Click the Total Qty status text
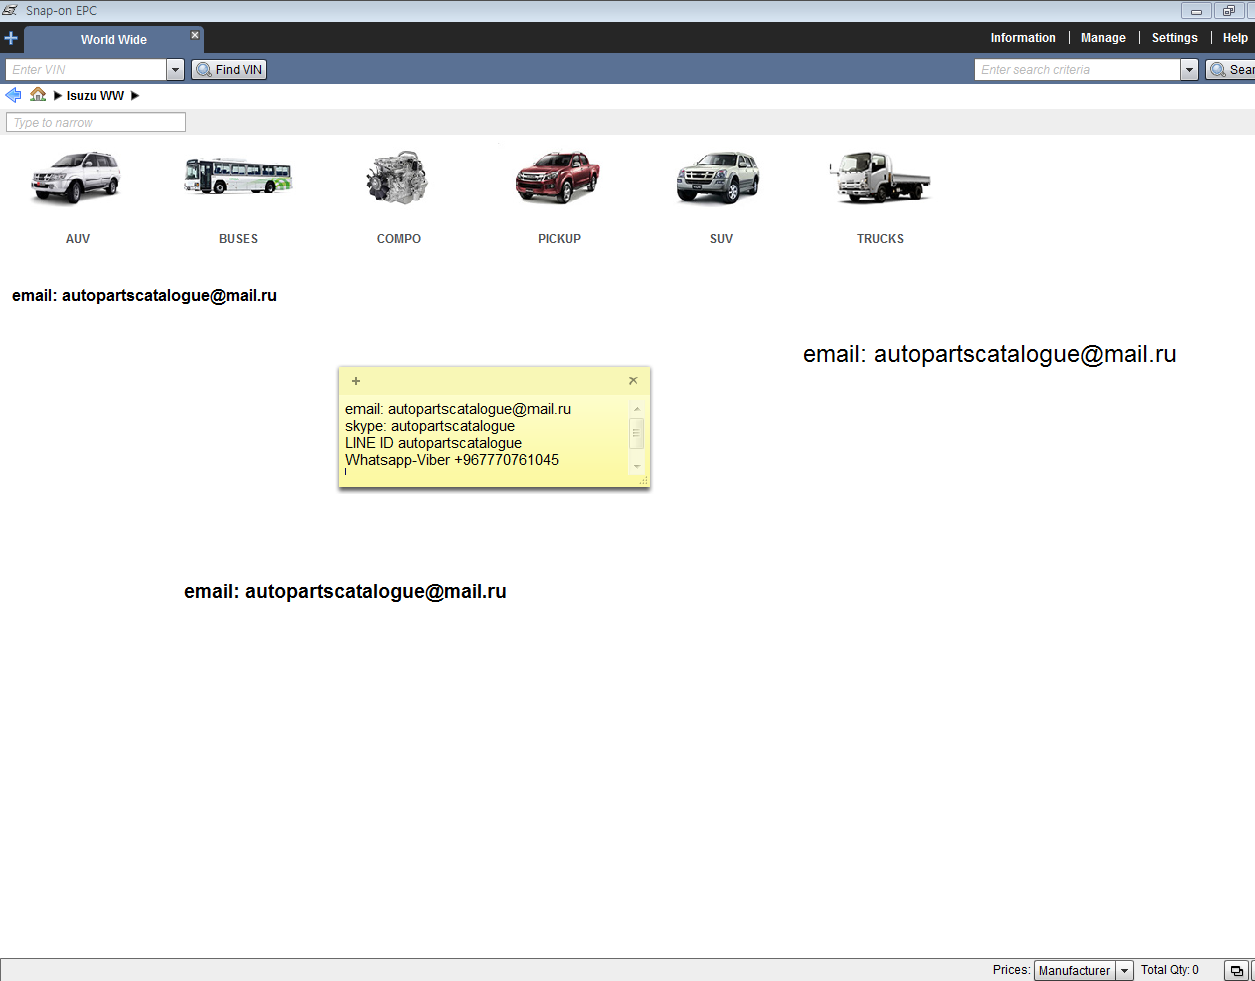The image size is (1255, 981). [1170, 970]
